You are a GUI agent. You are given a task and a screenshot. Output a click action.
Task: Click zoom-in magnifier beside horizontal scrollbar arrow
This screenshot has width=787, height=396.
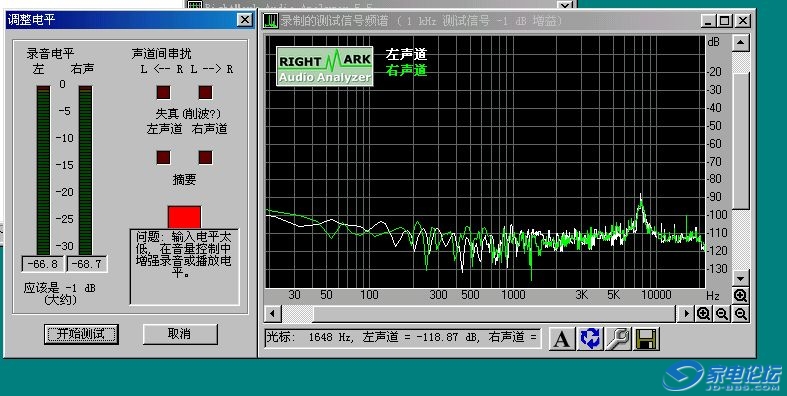click(x=703, y=314)
